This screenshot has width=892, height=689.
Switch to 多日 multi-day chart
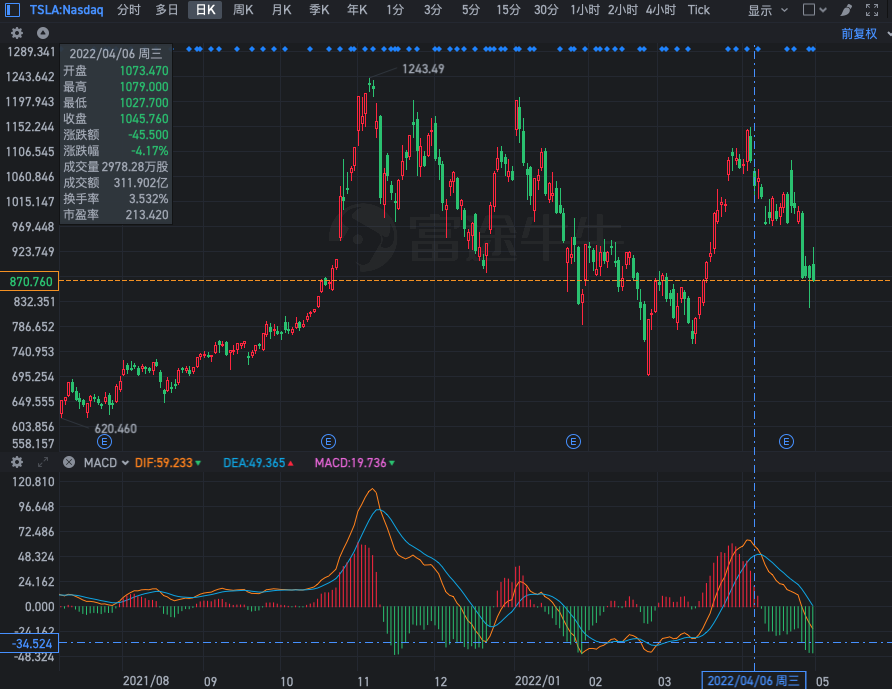pos(167,10)
